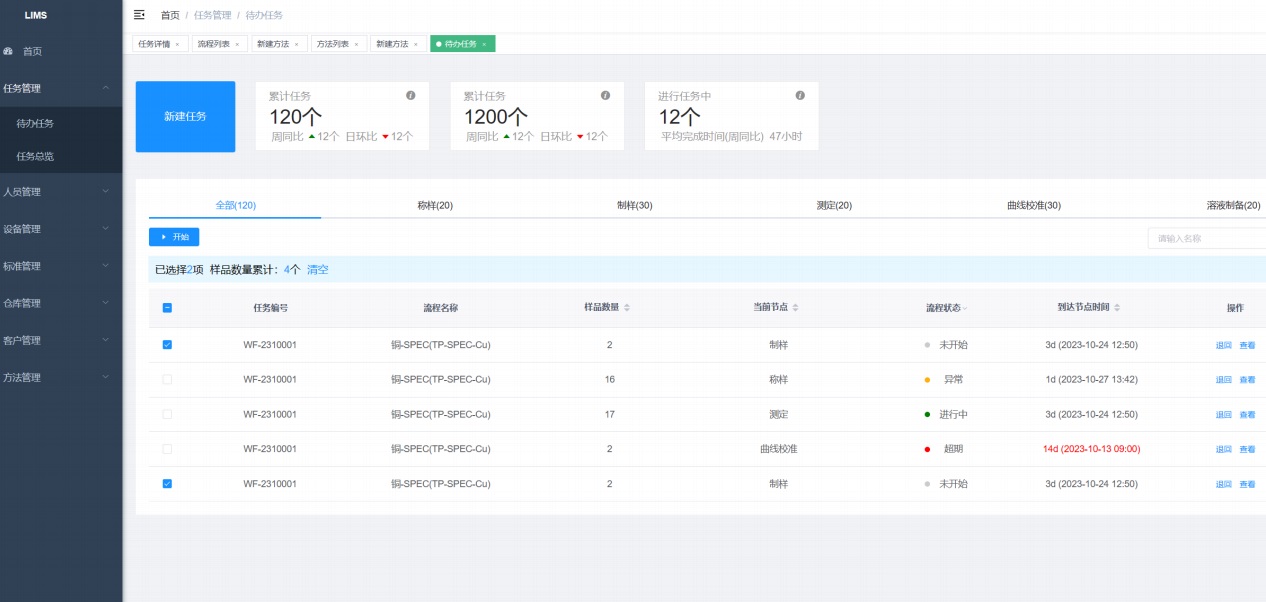
Task: Sort by 当前节点 column sort icon
Action: (x=796, y=308)
